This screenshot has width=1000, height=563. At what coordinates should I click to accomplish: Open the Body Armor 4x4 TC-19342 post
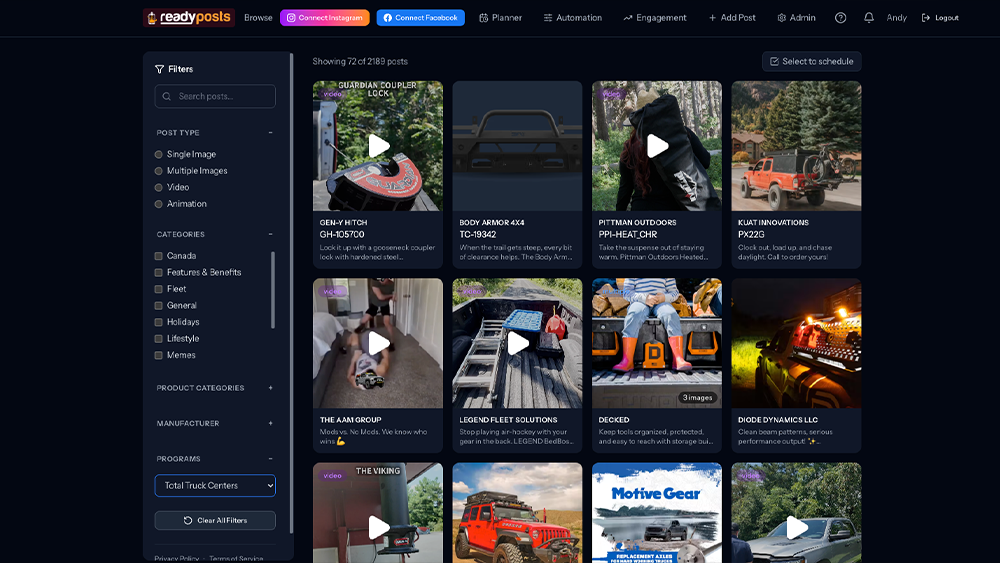[517, 174]
